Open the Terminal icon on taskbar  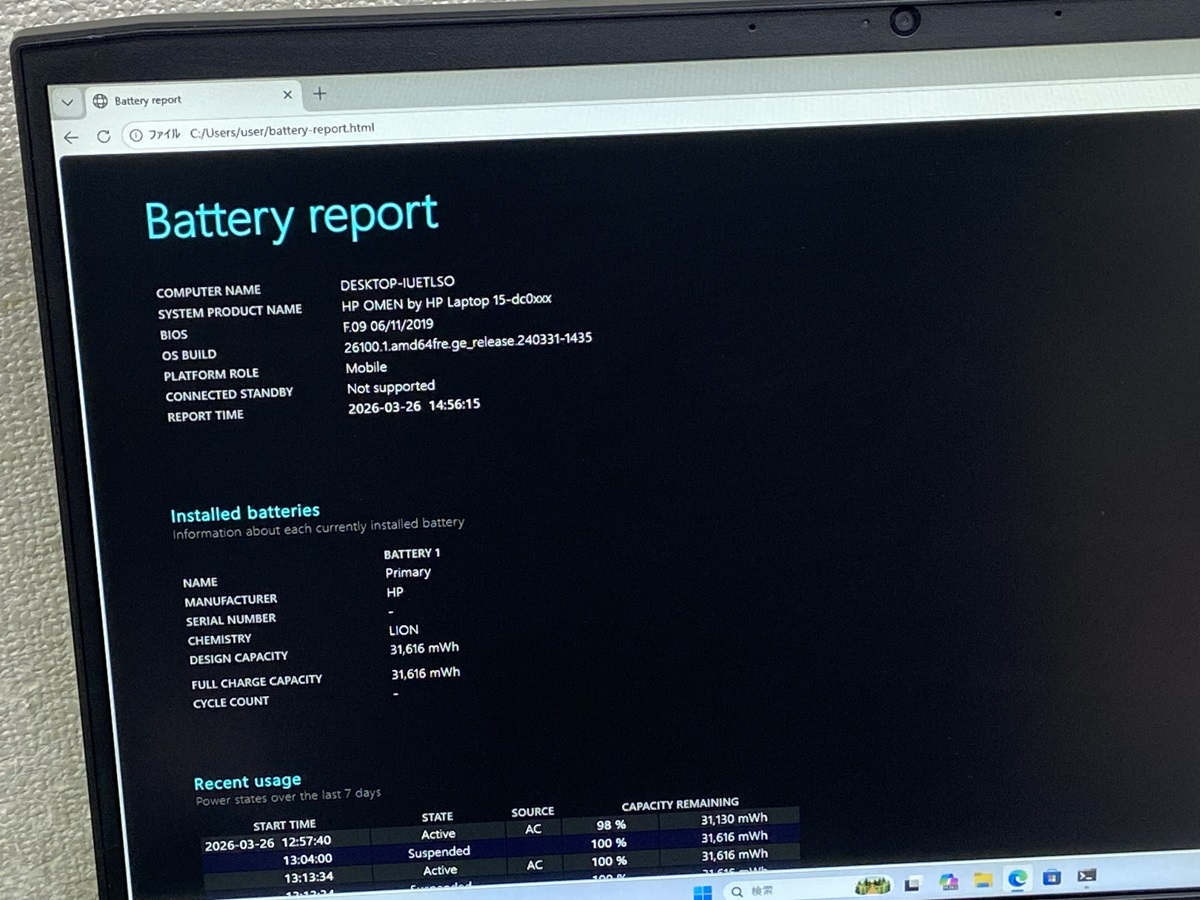tap(1087, 876)
